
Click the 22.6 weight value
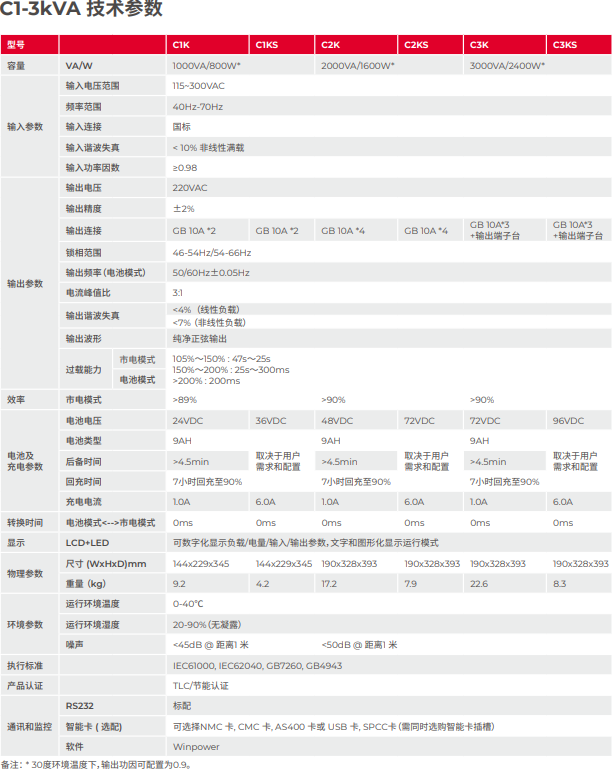(x=479, y=584)
